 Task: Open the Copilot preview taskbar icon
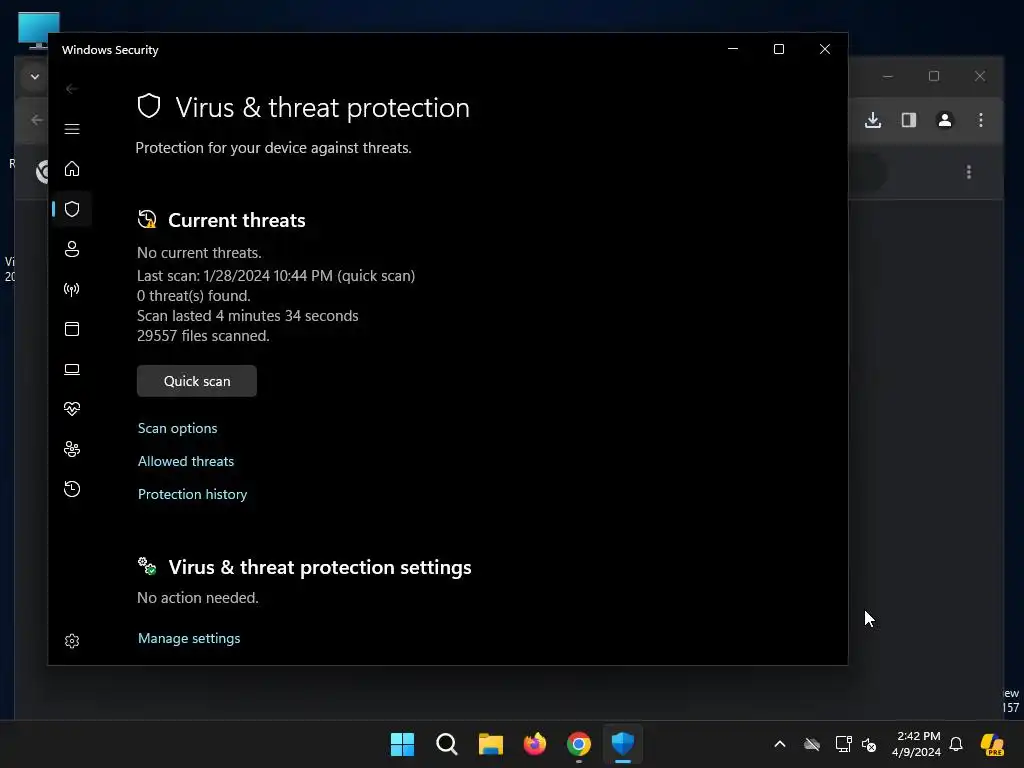point(992,744)
